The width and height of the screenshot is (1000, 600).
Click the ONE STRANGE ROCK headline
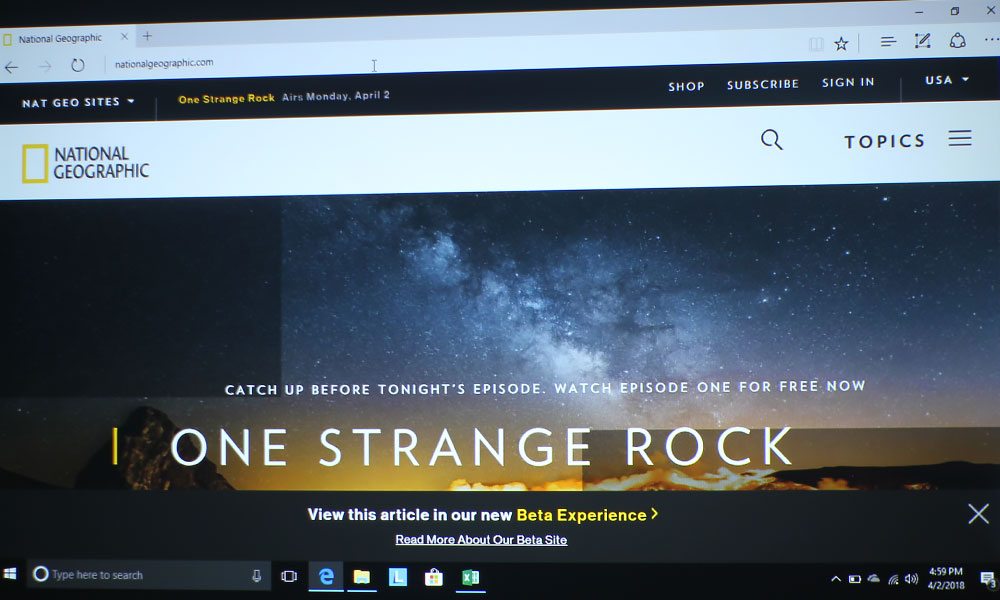tap(482, 447)
